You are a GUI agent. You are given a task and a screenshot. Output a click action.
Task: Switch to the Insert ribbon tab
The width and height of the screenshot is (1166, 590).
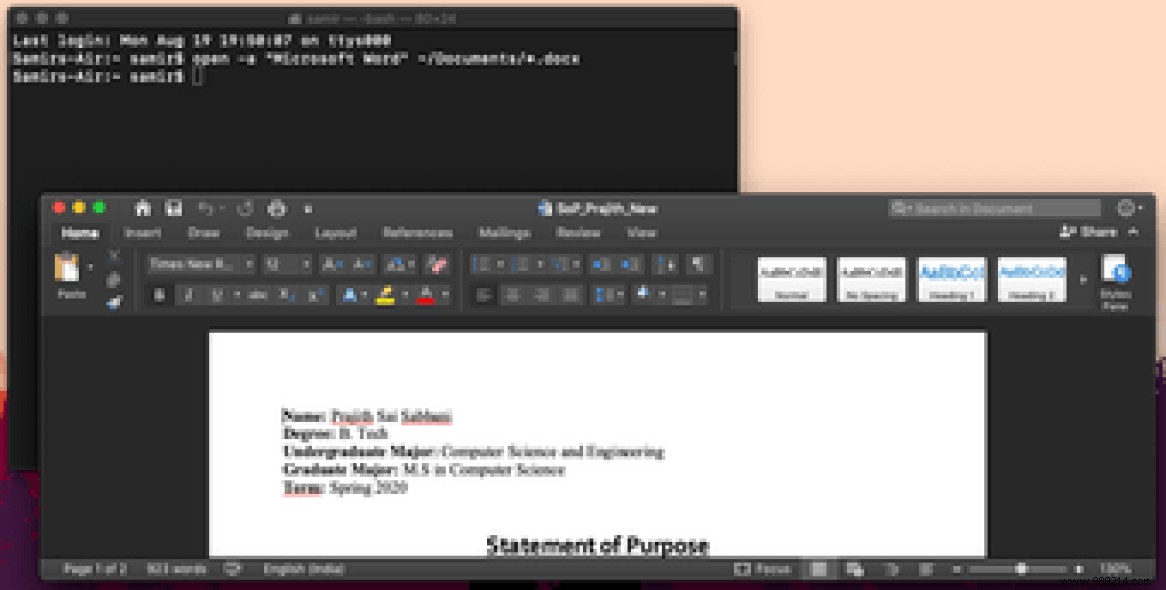click(143, 232)
